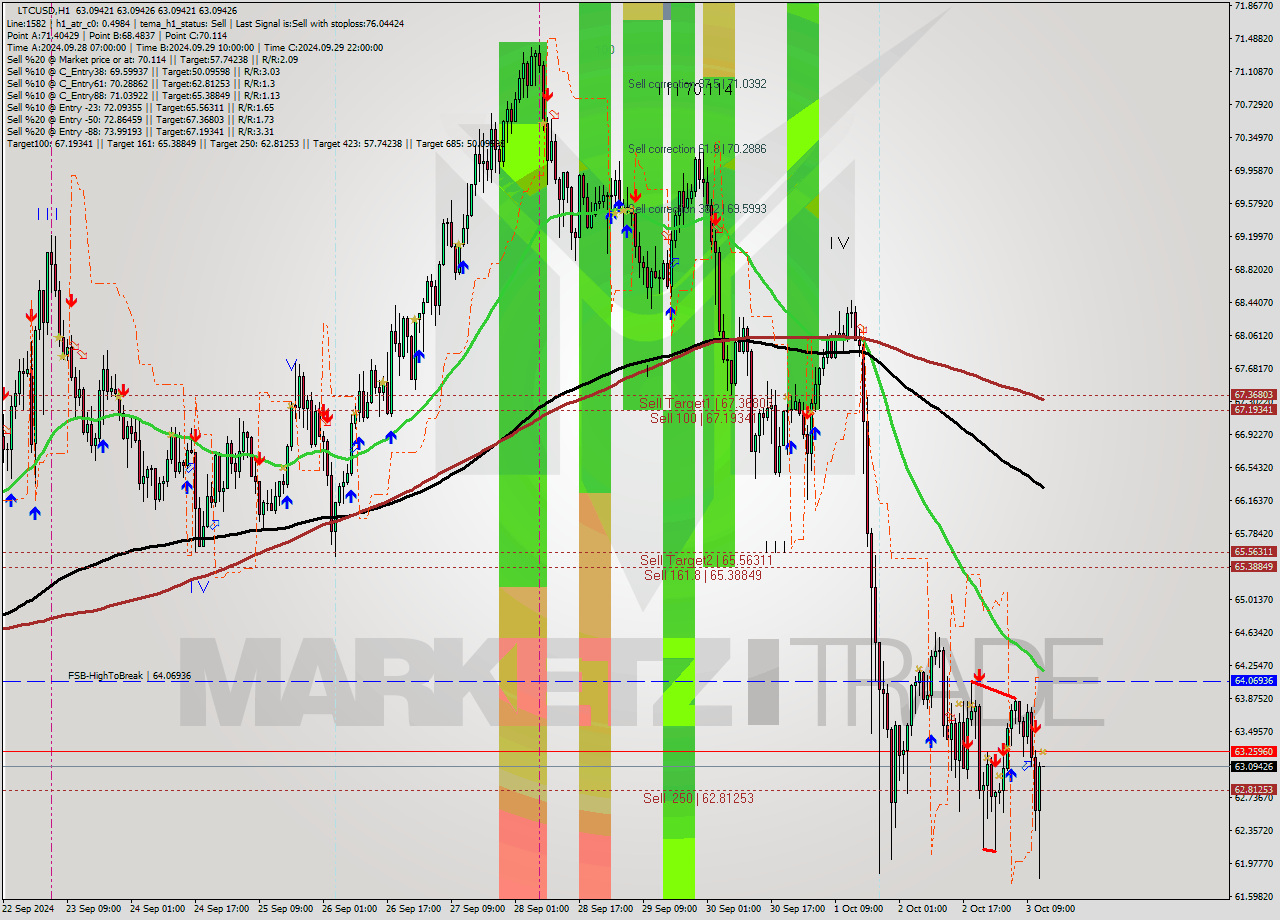The width and height of the screenshot is (1280, 920).
Task: Click the blue 64.06936 price tag
Action: (x=1253, y=681)
